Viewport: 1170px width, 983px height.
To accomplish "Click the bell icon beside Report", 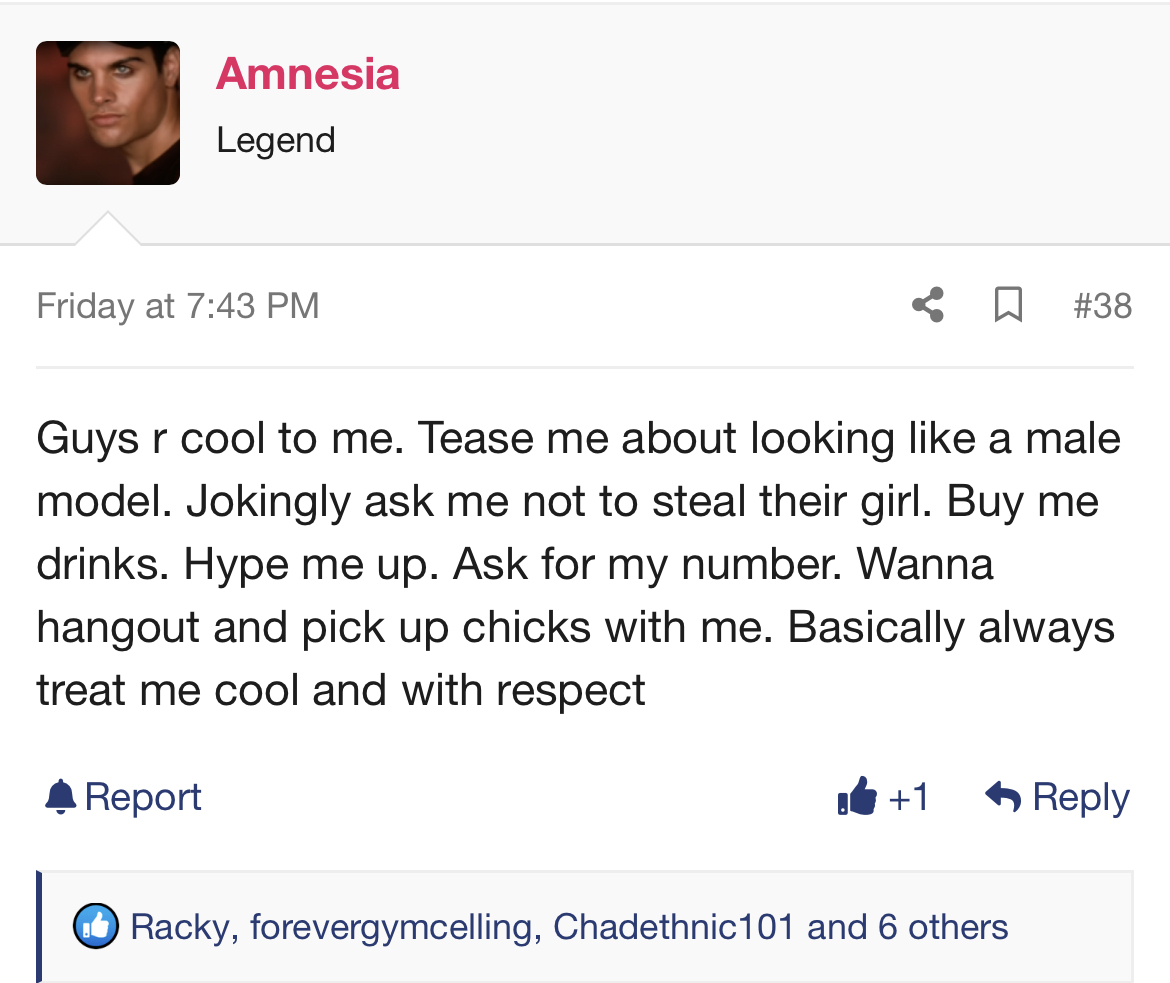I will pos(60,796).
